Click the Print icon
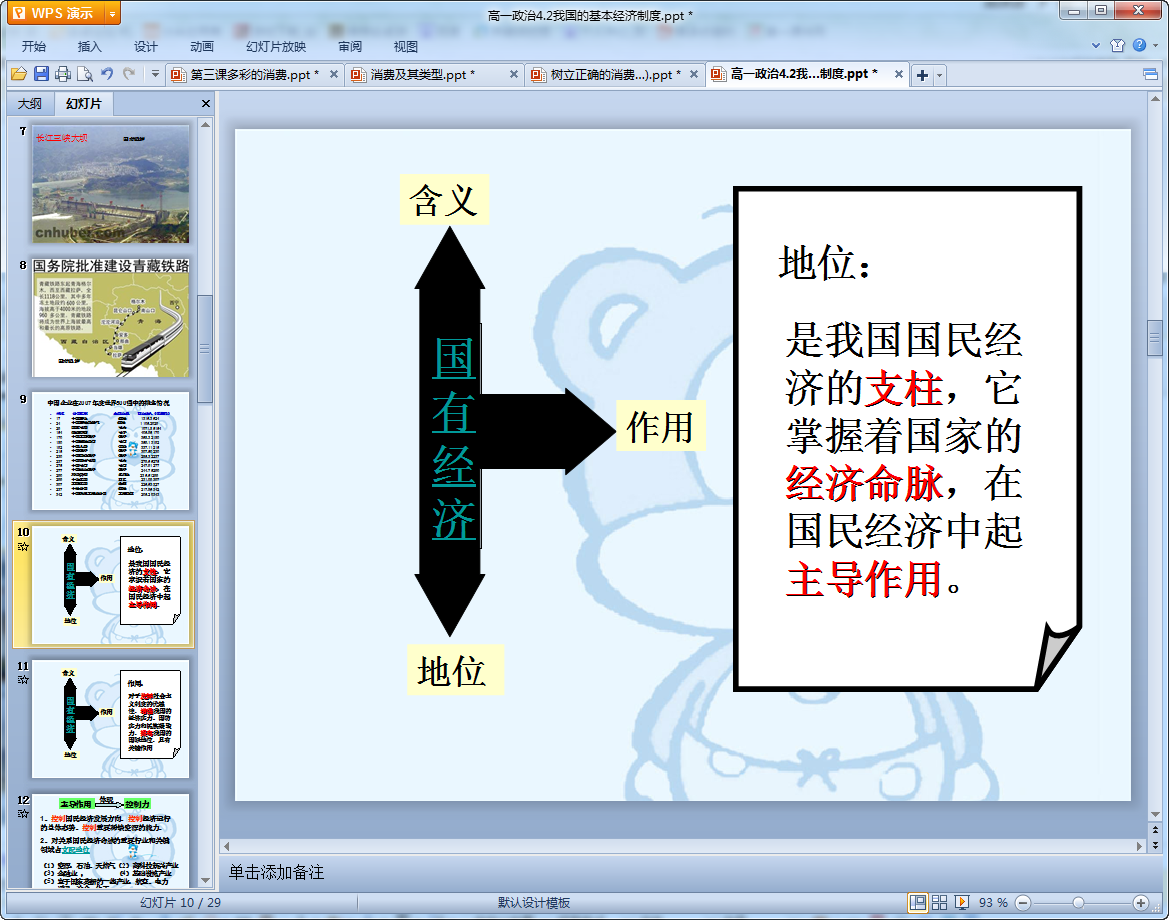 63,74
